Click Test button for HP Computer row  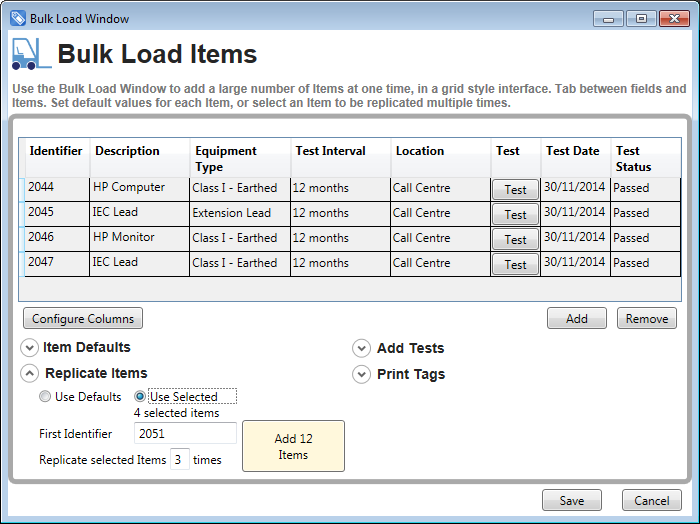coord(515,189)
